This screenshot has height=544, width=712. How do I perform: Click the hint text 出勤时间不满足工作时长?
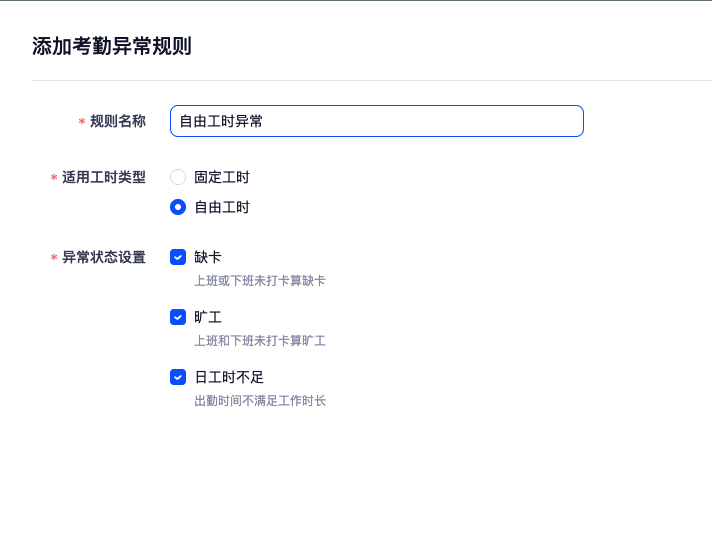pos(260,401)
